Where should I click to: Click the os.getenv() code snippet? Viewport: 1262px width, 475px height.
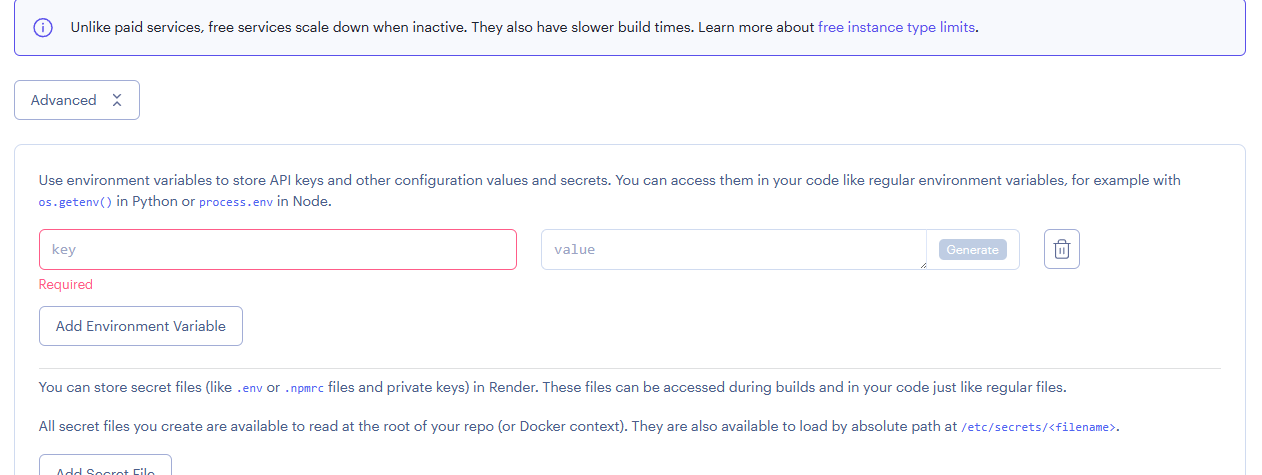pyautogui.click(x=75, y=202)
